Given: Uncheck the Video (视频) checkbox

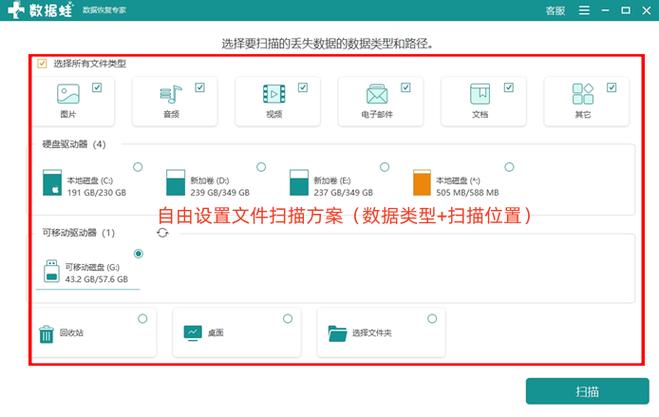Looking at the screenshot, I should [x=302, y=88].
